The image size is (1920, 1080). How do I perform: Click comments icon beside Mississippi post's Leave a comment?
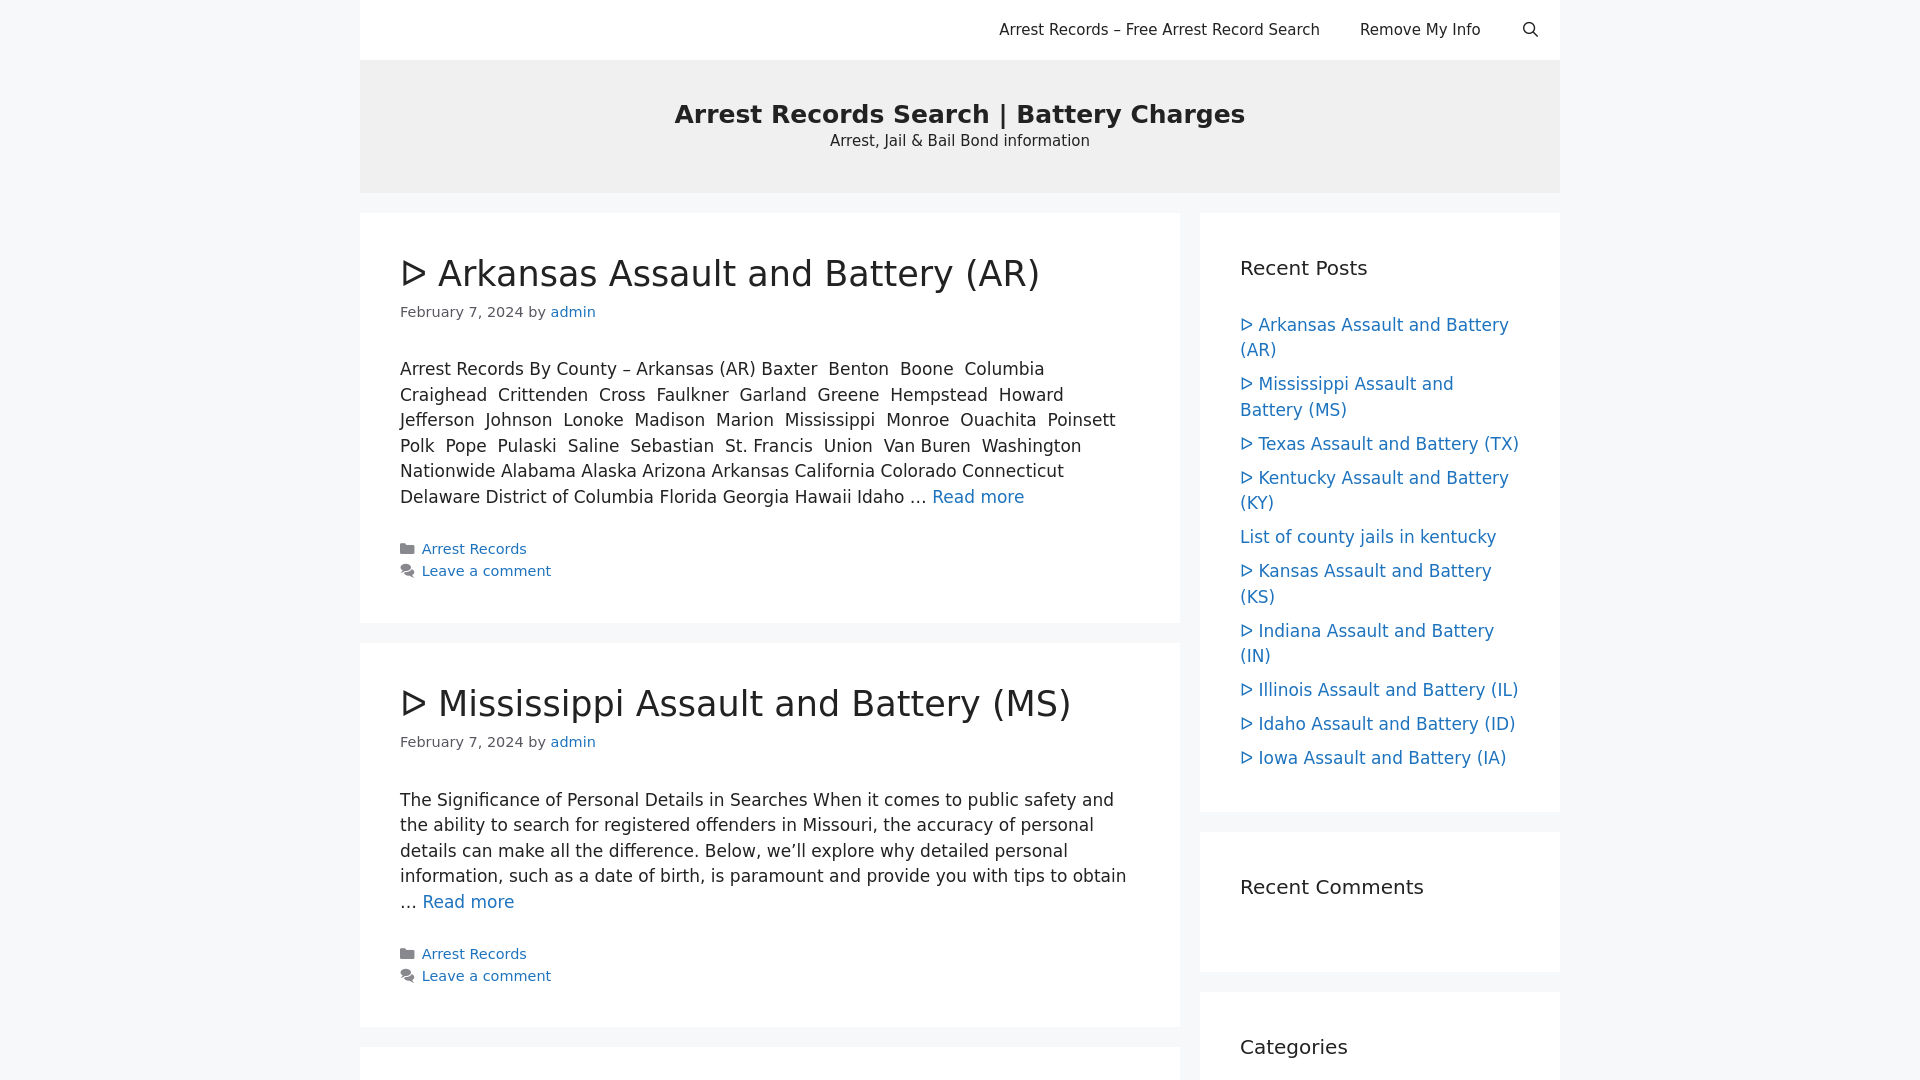pyautogui.click(x=407, y=976)
